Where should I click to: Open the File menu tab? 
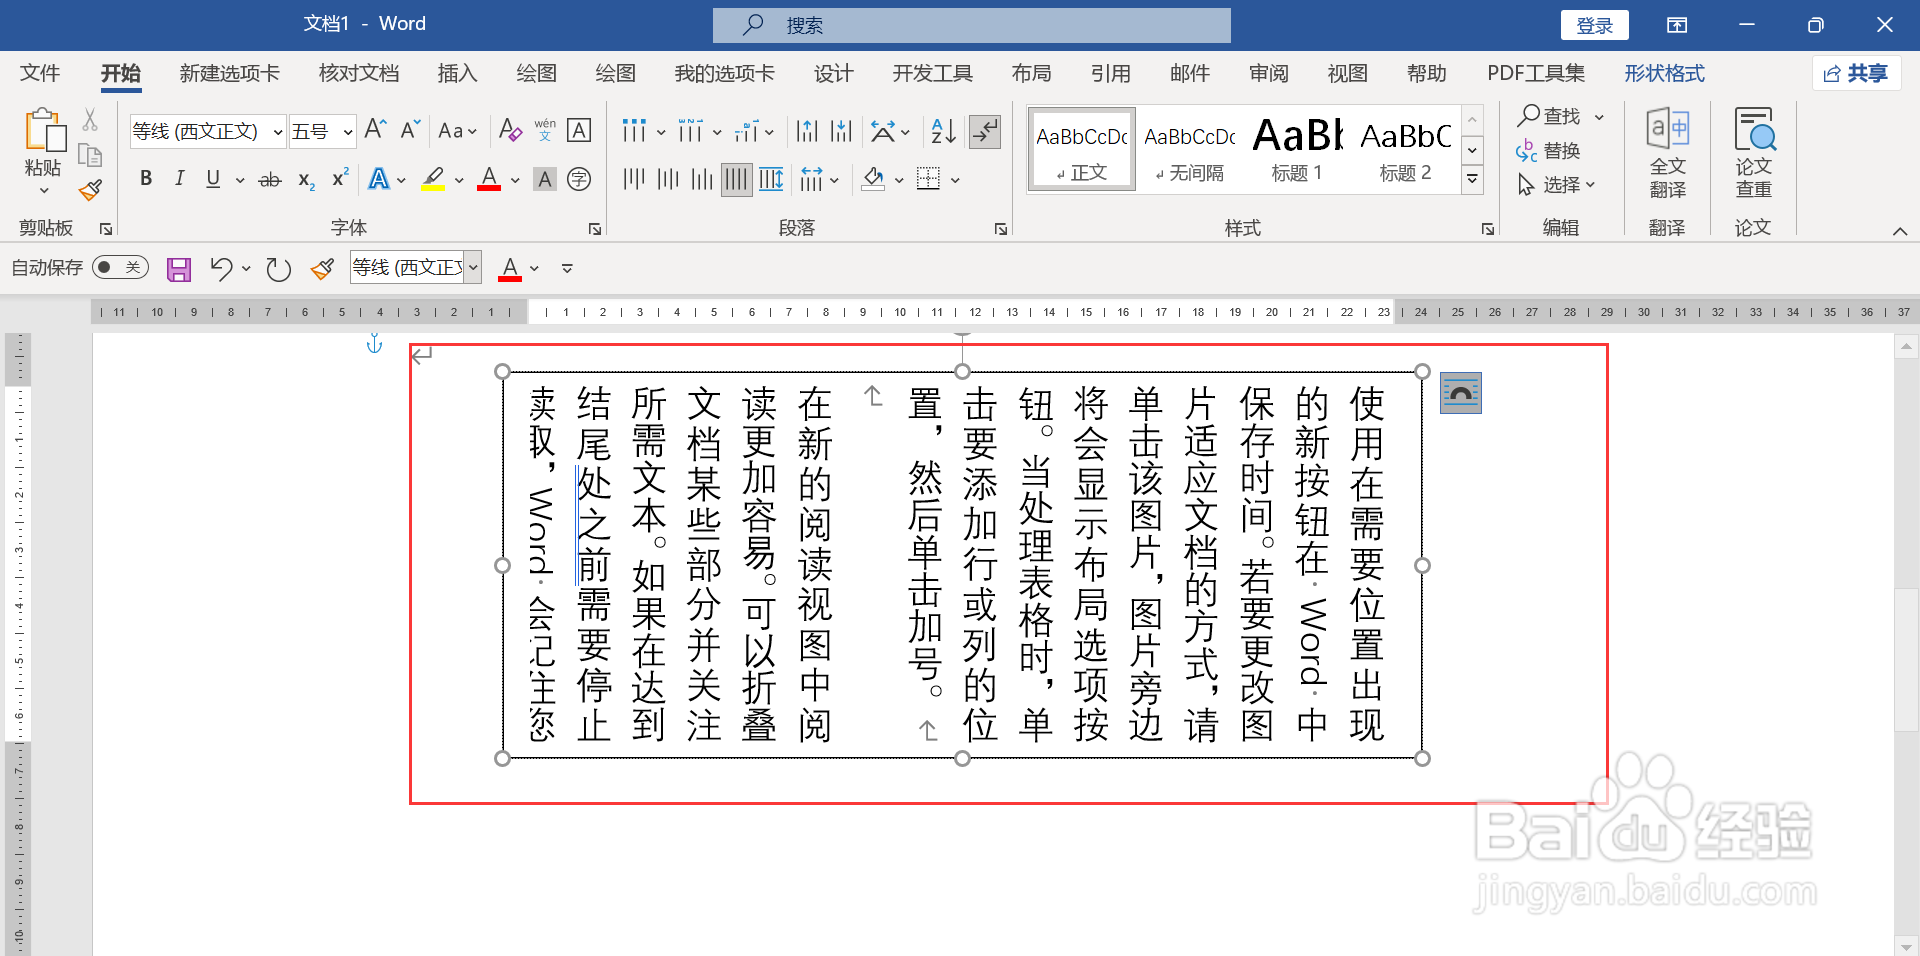pyautogui.click(x=40, y=73)
